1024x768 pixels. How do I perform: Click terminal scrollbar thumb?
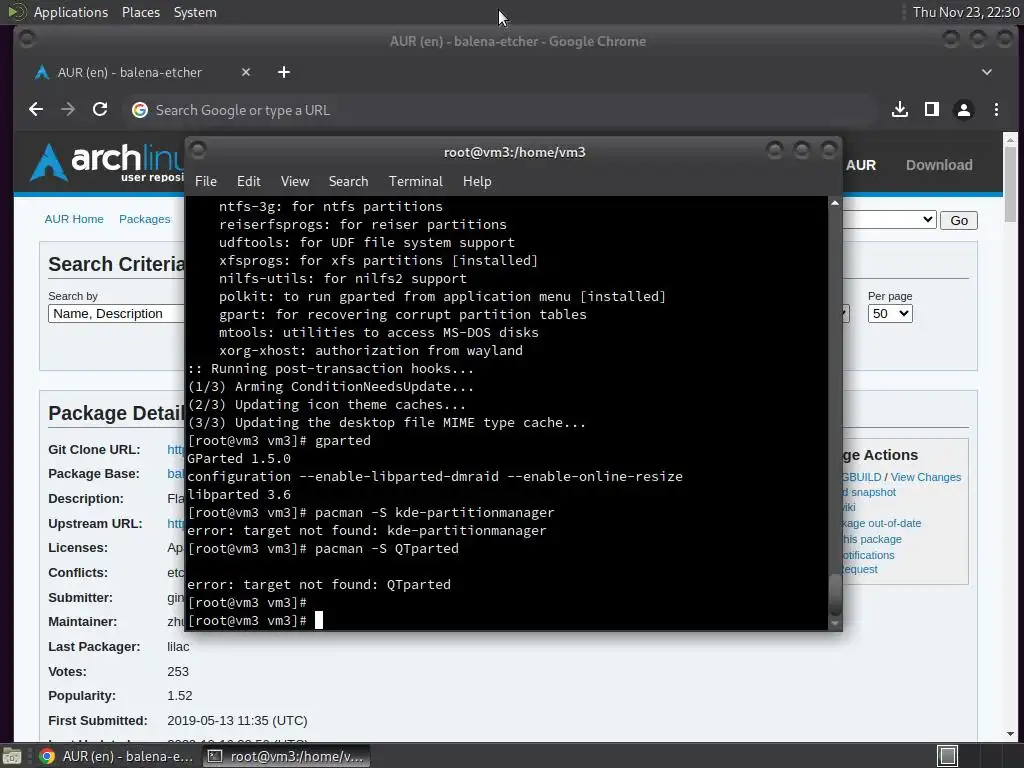tap(835, 594)
